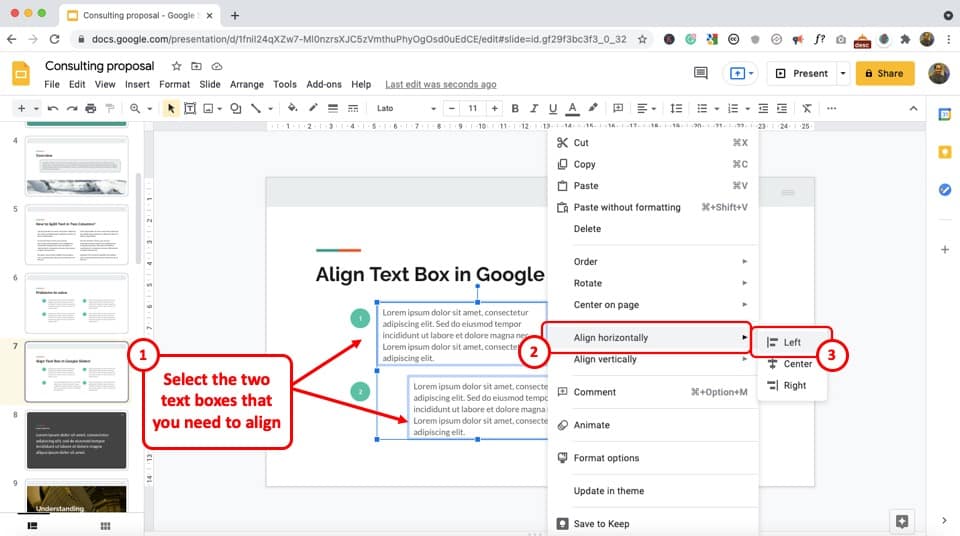The image size is (960, 536).
Task: Expand Center on page submenu
Action: (653, 304)
